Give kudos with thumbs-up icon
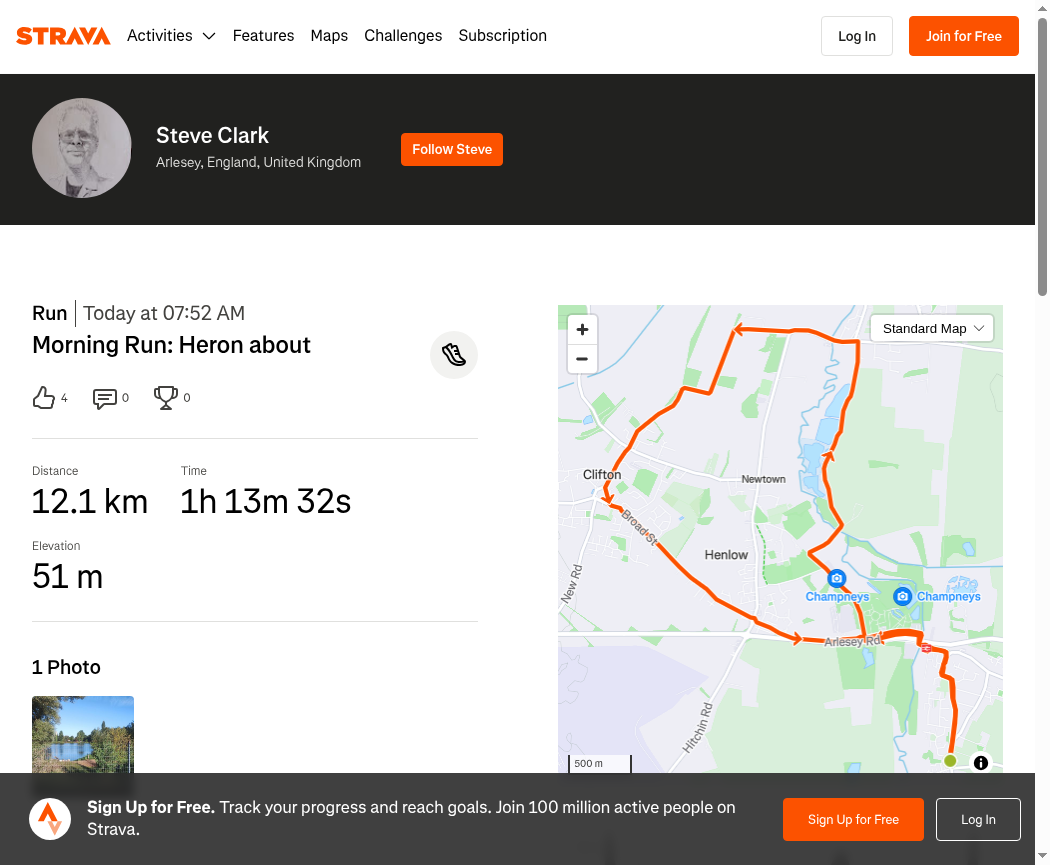 point(44,398)
